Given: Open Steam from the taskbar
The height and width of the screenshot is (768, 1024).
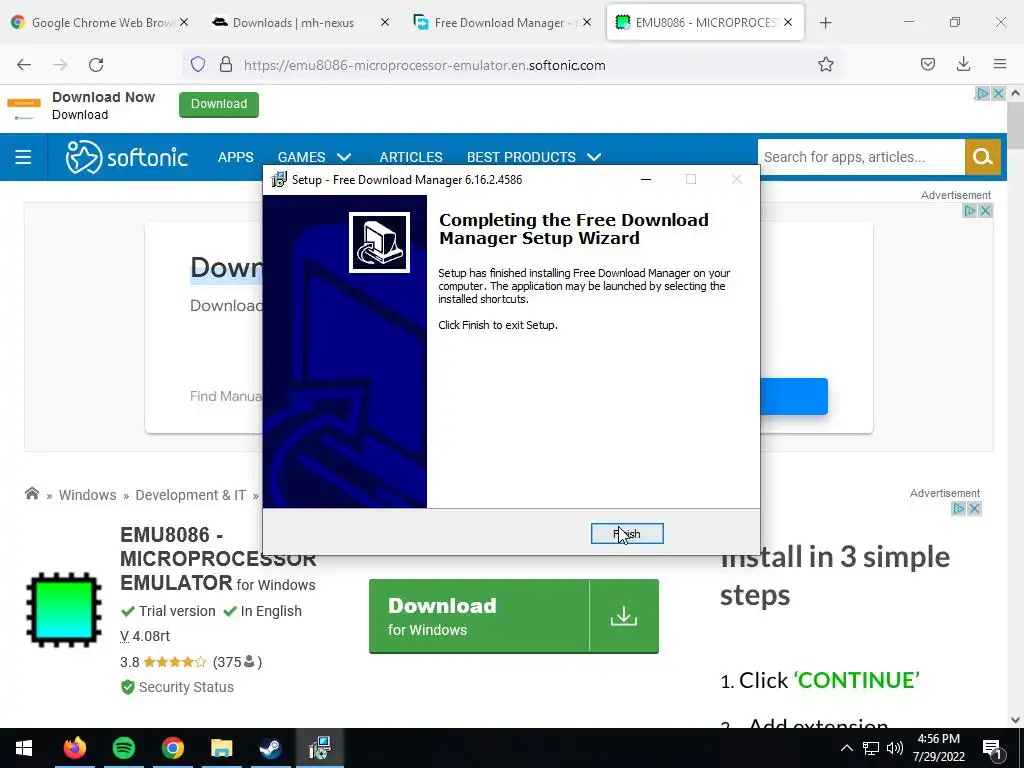Looking at the screenshot, I should (x=270, y=748).
